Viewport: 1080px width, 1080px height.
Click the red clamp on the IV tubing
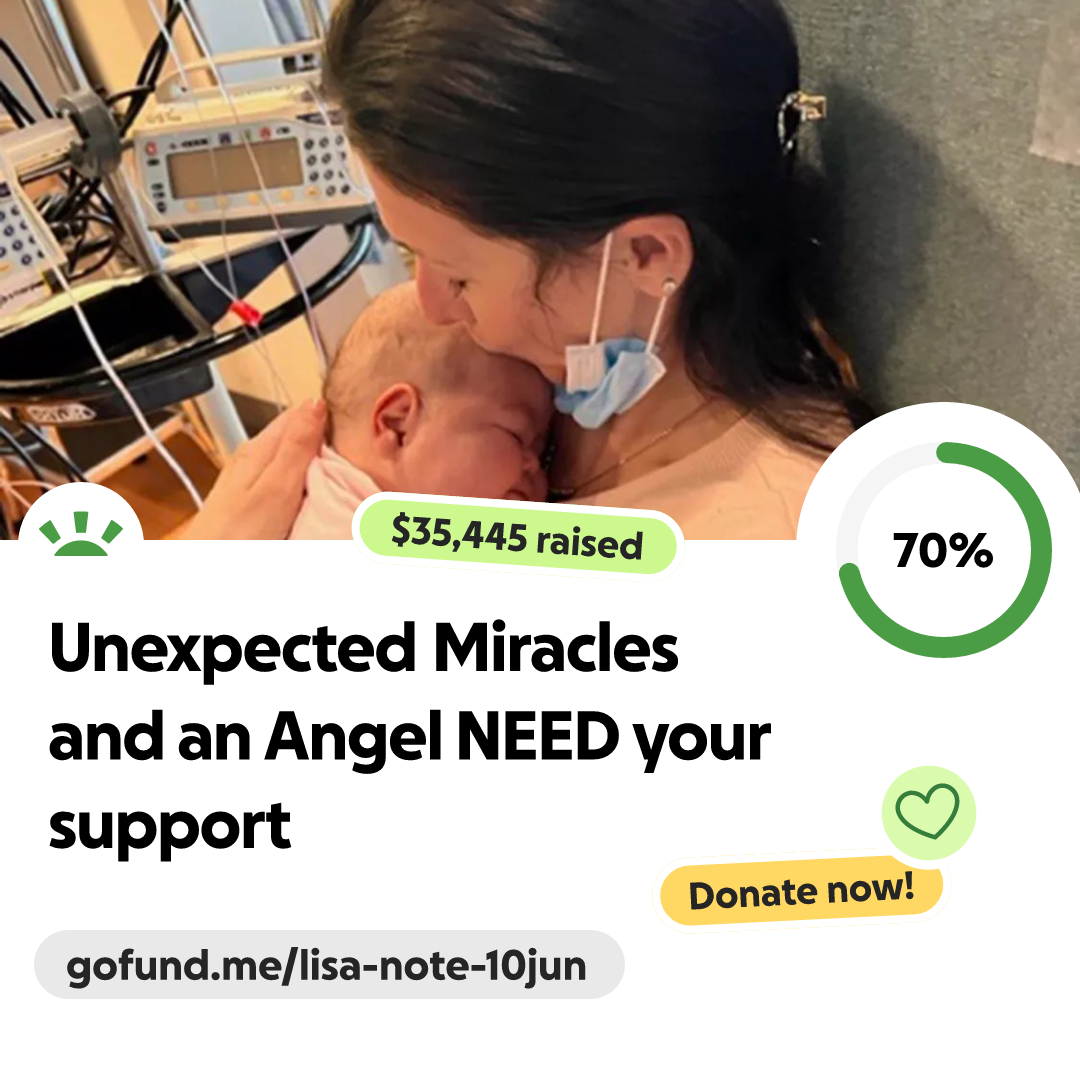coord(246,312)
